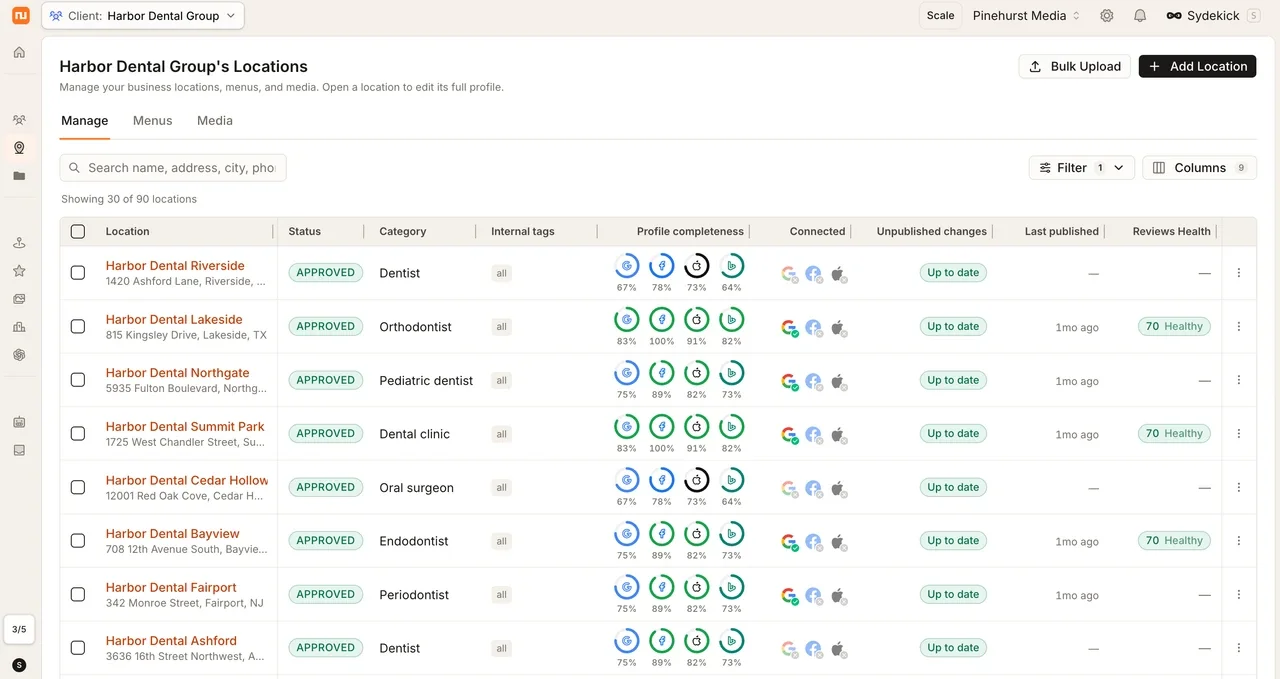Click Apple connection icon for Harbor Dental Cedar Hollow
1280x679 pixels.
838,488
